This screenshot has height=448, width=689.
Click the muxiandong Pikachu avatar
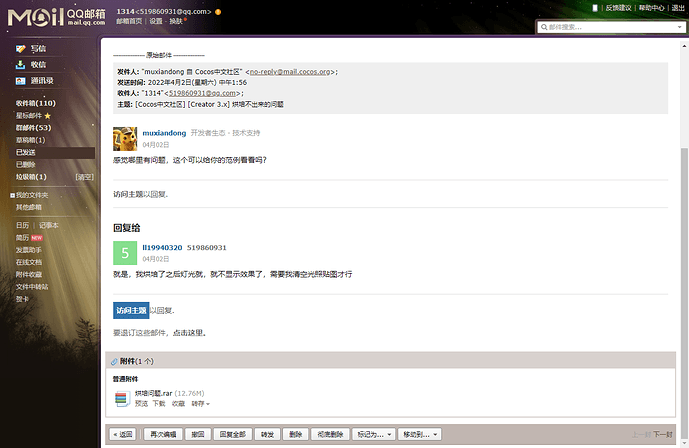(x=125, y=139)
